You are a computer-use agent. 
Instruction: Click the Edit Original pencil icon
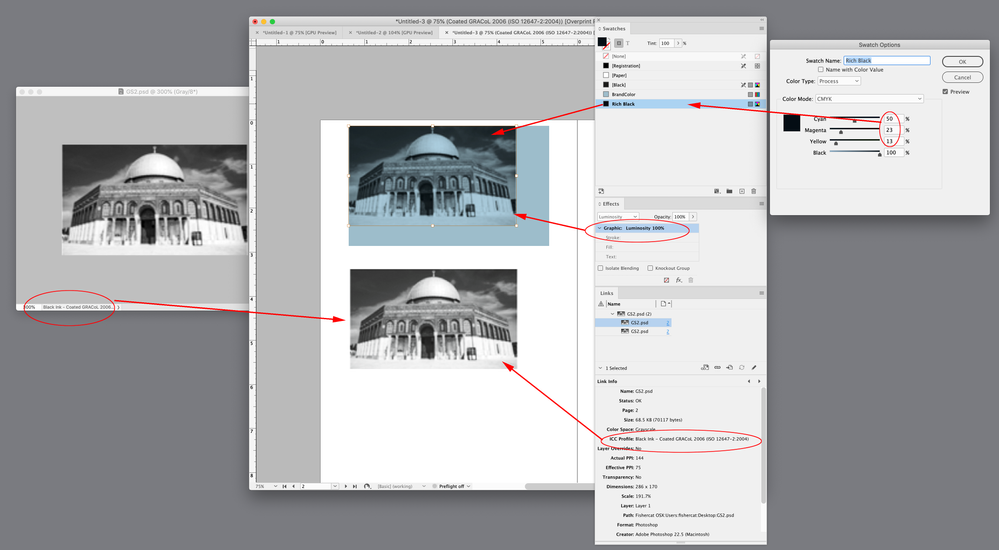pyautogui.click(x=754, y=368)
